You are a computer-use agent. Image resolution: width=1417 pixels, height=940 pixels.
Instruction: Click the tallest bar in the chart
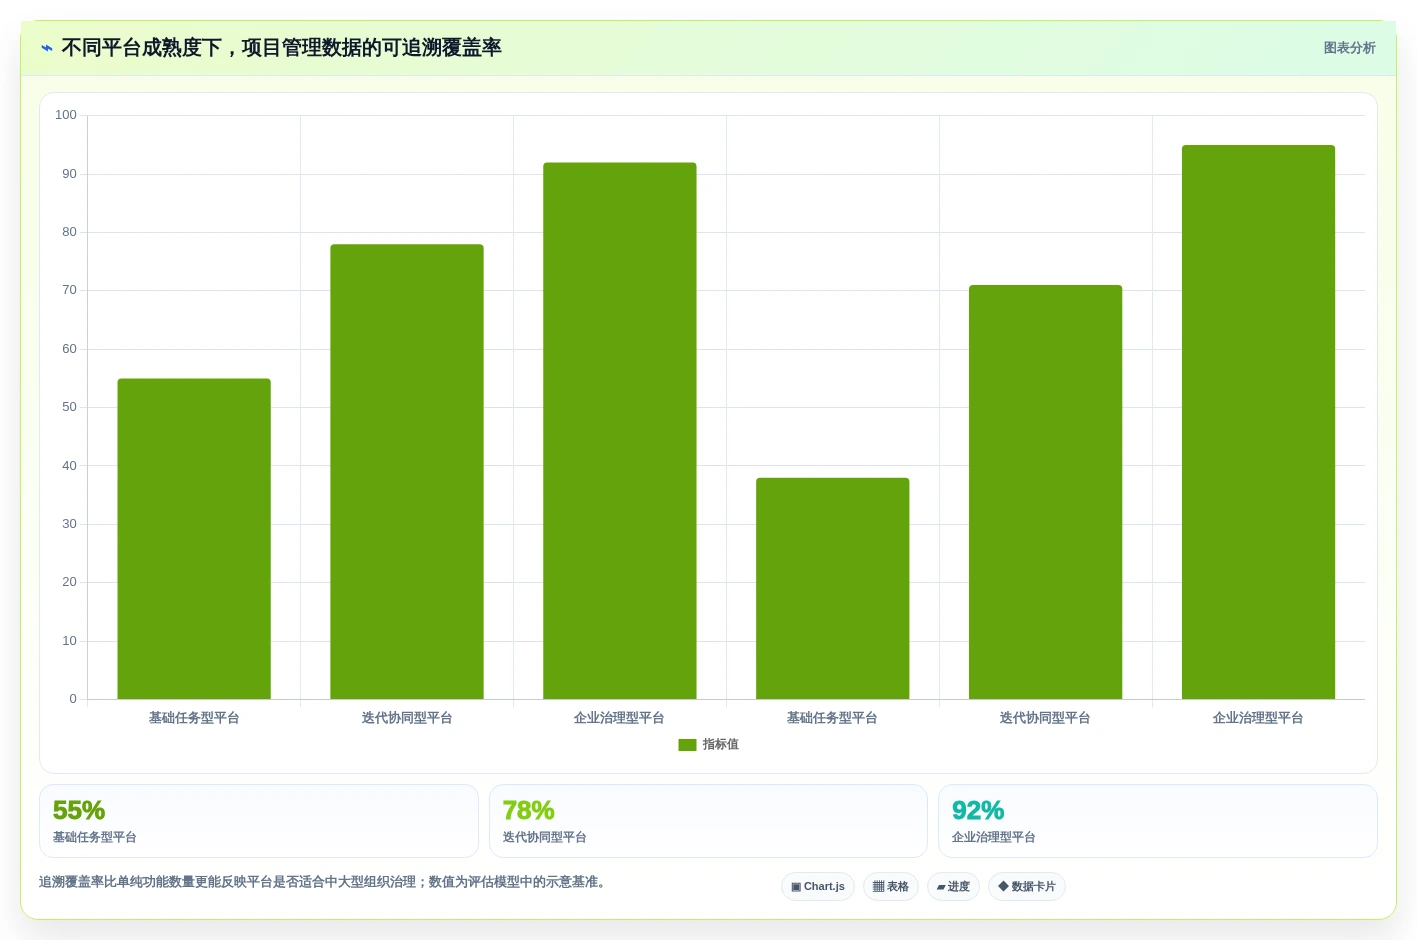coord(1258,422)
